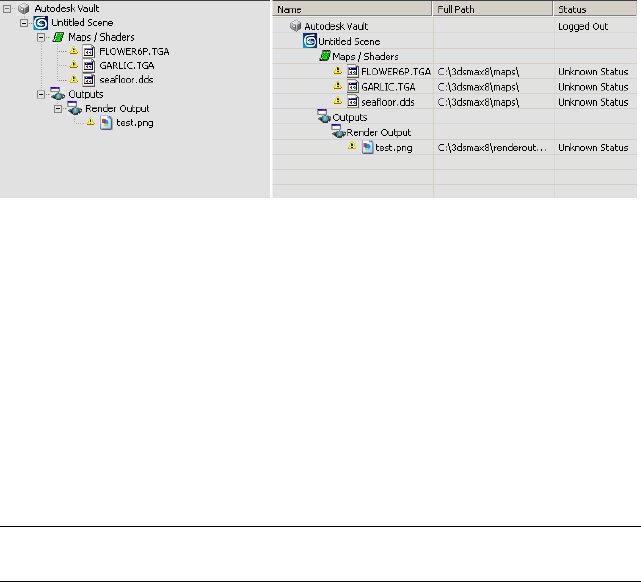This screenshot has height=582, width=641.
Task: Select seafloor.dds in the left tree
Action: [126, 80]
